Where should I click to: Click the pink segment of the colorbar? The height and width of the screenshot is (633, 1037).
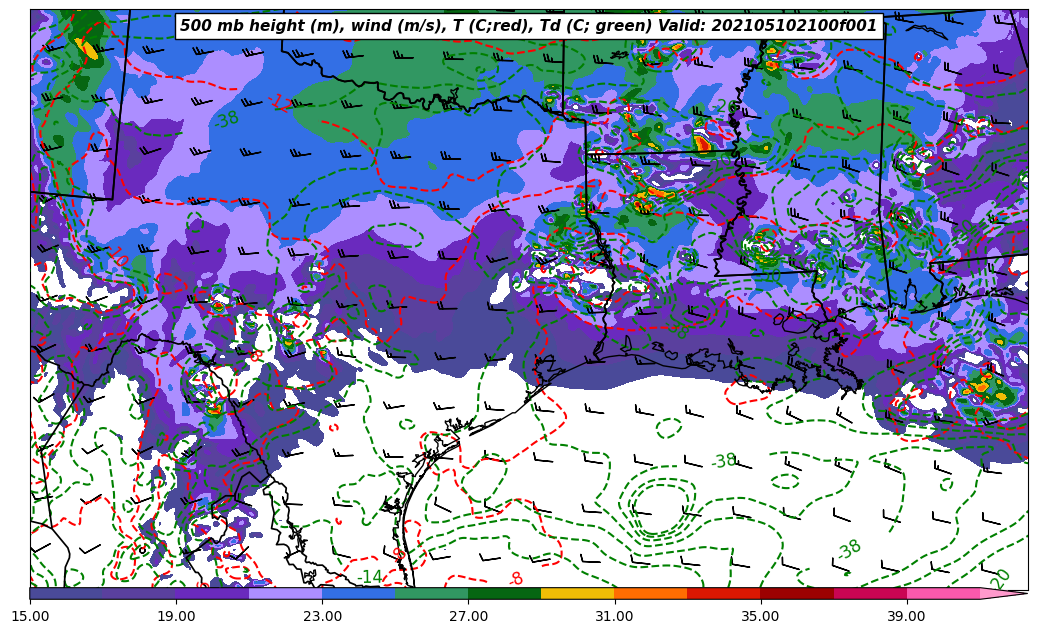tap(943, 593)
